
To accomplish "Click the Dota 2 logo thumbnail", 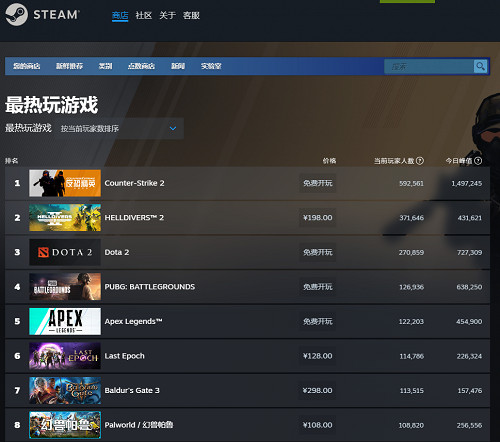I will click(65, 252).
